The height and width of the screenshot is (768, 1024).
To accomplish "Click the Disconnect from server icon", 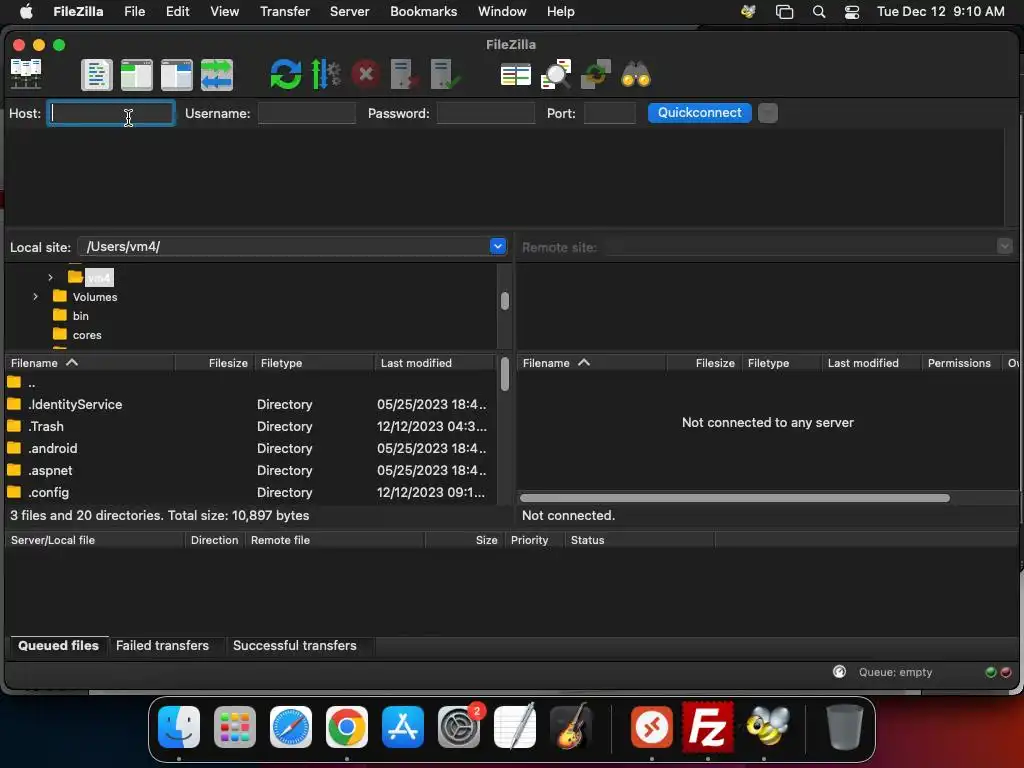I will tap(404, 74).
